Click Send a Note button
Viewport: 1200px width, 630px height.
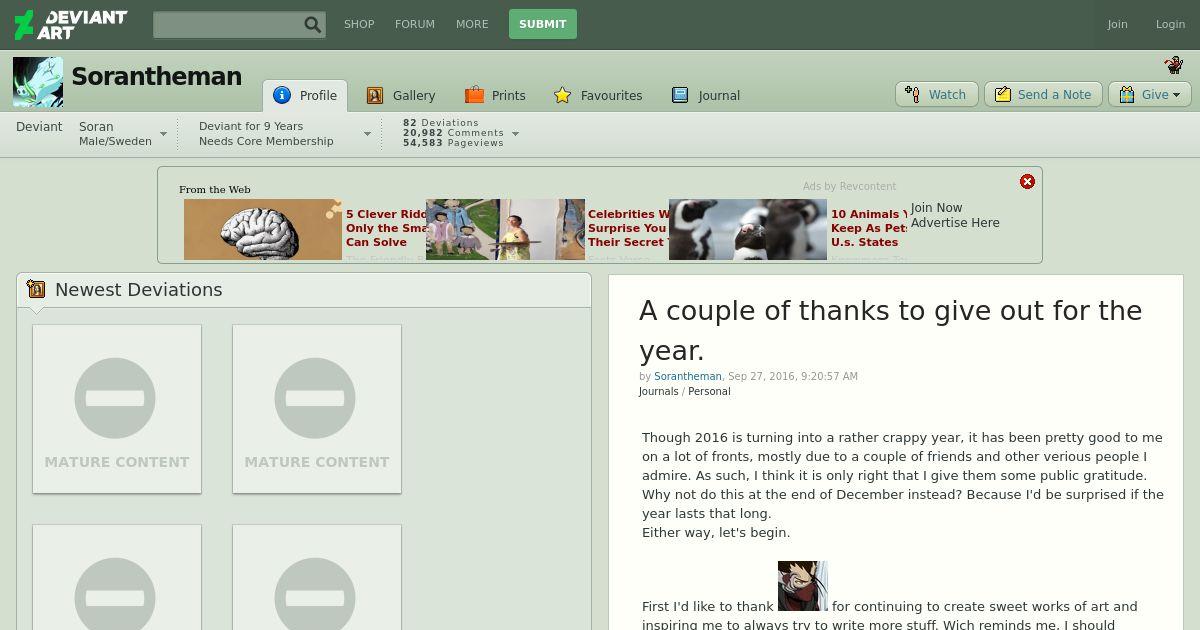[x=1043, y=94]
